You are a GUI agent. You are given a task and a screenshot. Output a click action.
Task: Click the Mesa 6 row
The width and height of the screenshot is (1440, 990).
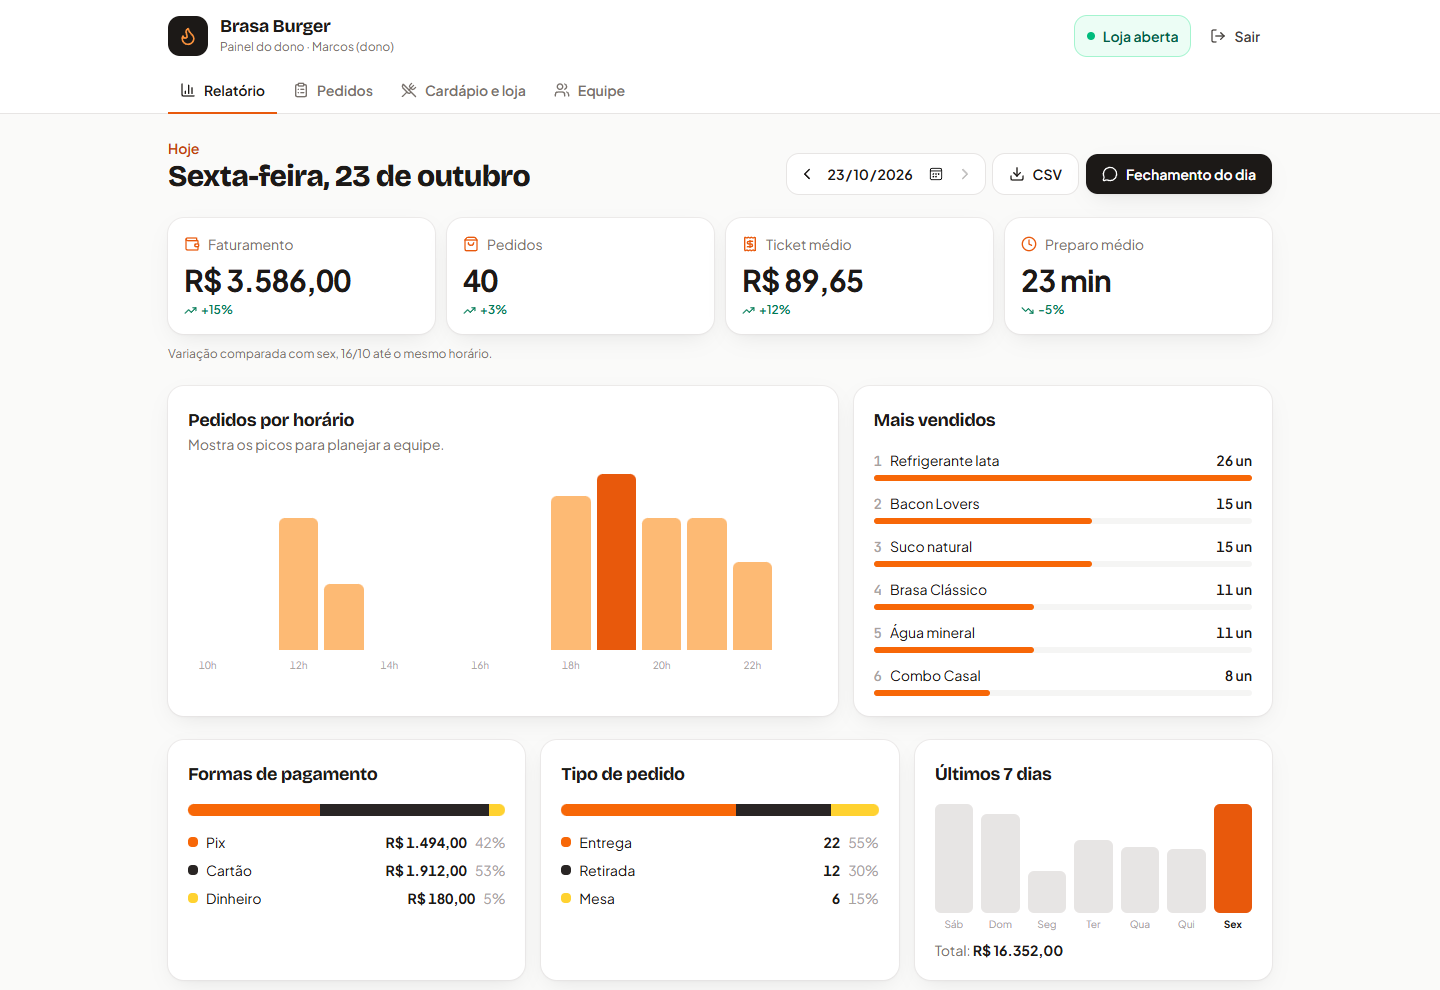[720, 899]
